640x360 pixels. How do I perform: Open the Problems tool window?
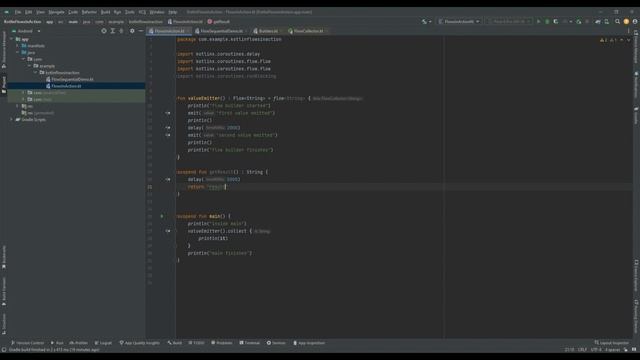click(x=222, y=343)
